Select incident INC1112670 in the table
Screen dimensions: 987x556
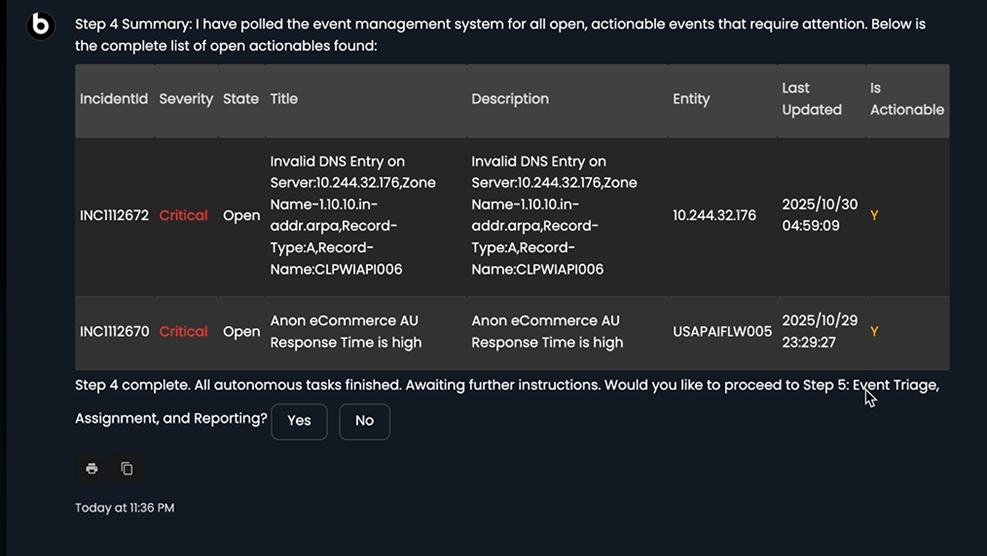click(x=115, y=332)
